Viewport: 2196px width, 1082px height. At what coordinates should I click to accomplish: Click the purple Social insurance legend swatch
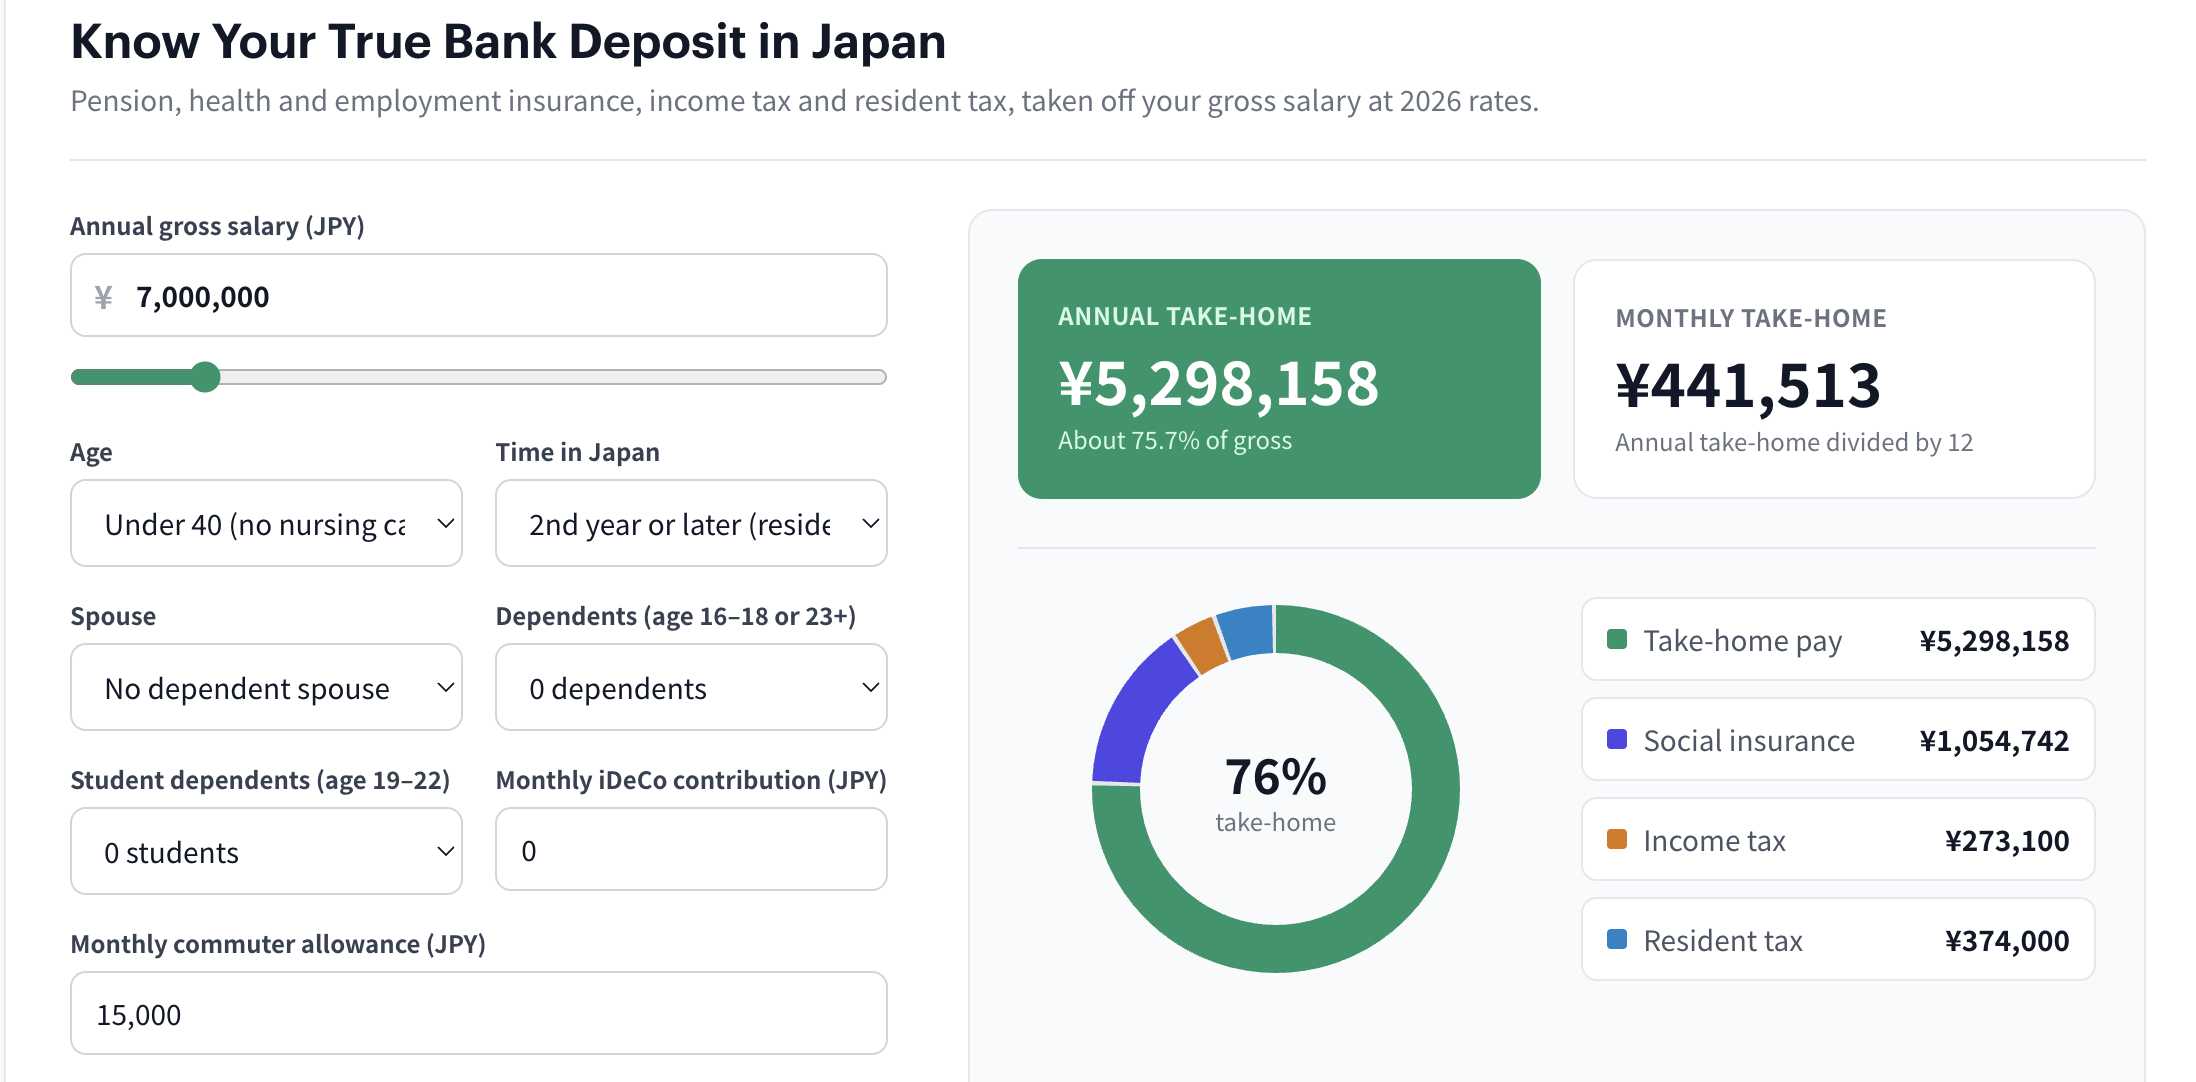click(x=1617, y=739)
